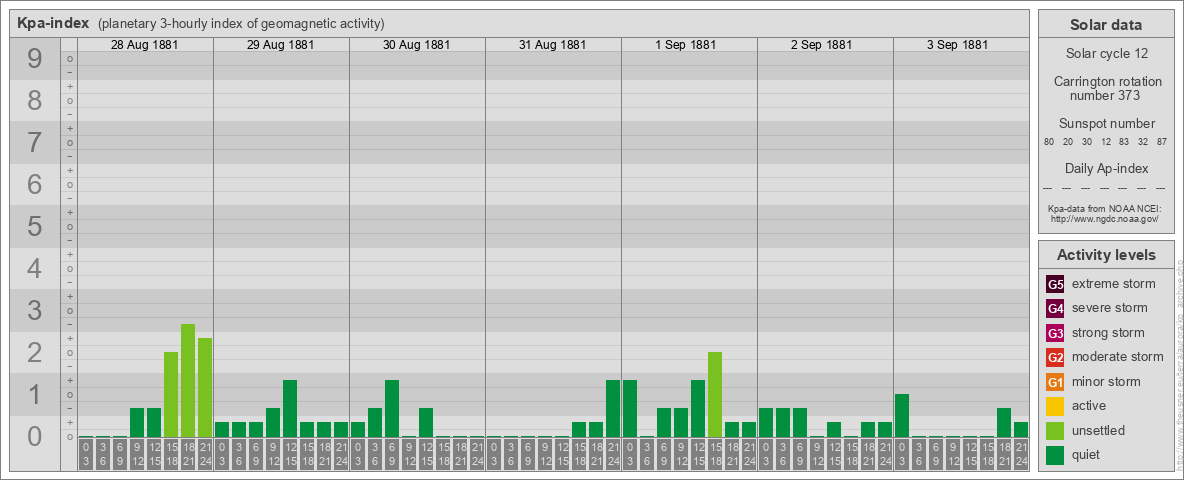Select the 2 Sep 1881 date header

822,45
